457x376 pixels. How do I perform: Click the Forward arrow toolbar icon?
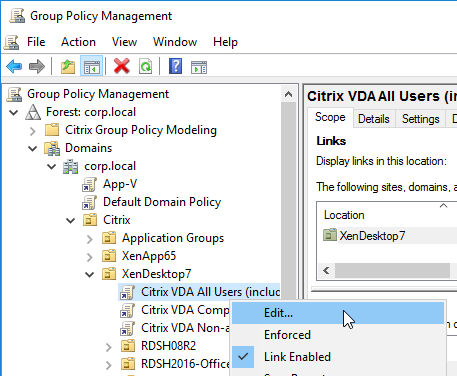point(37,67)
